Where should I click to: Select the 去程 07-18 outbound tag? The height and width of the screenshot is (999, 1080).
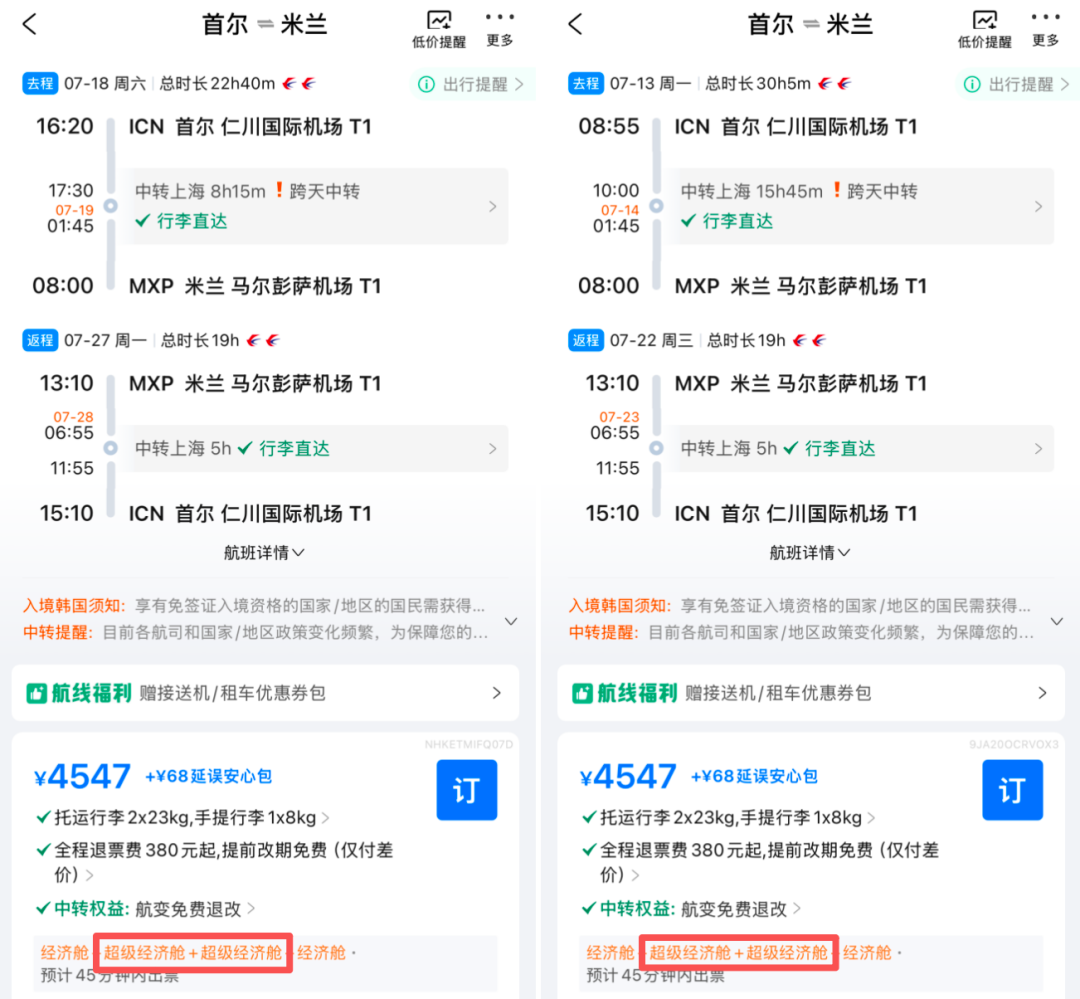[x=39, y=84]
